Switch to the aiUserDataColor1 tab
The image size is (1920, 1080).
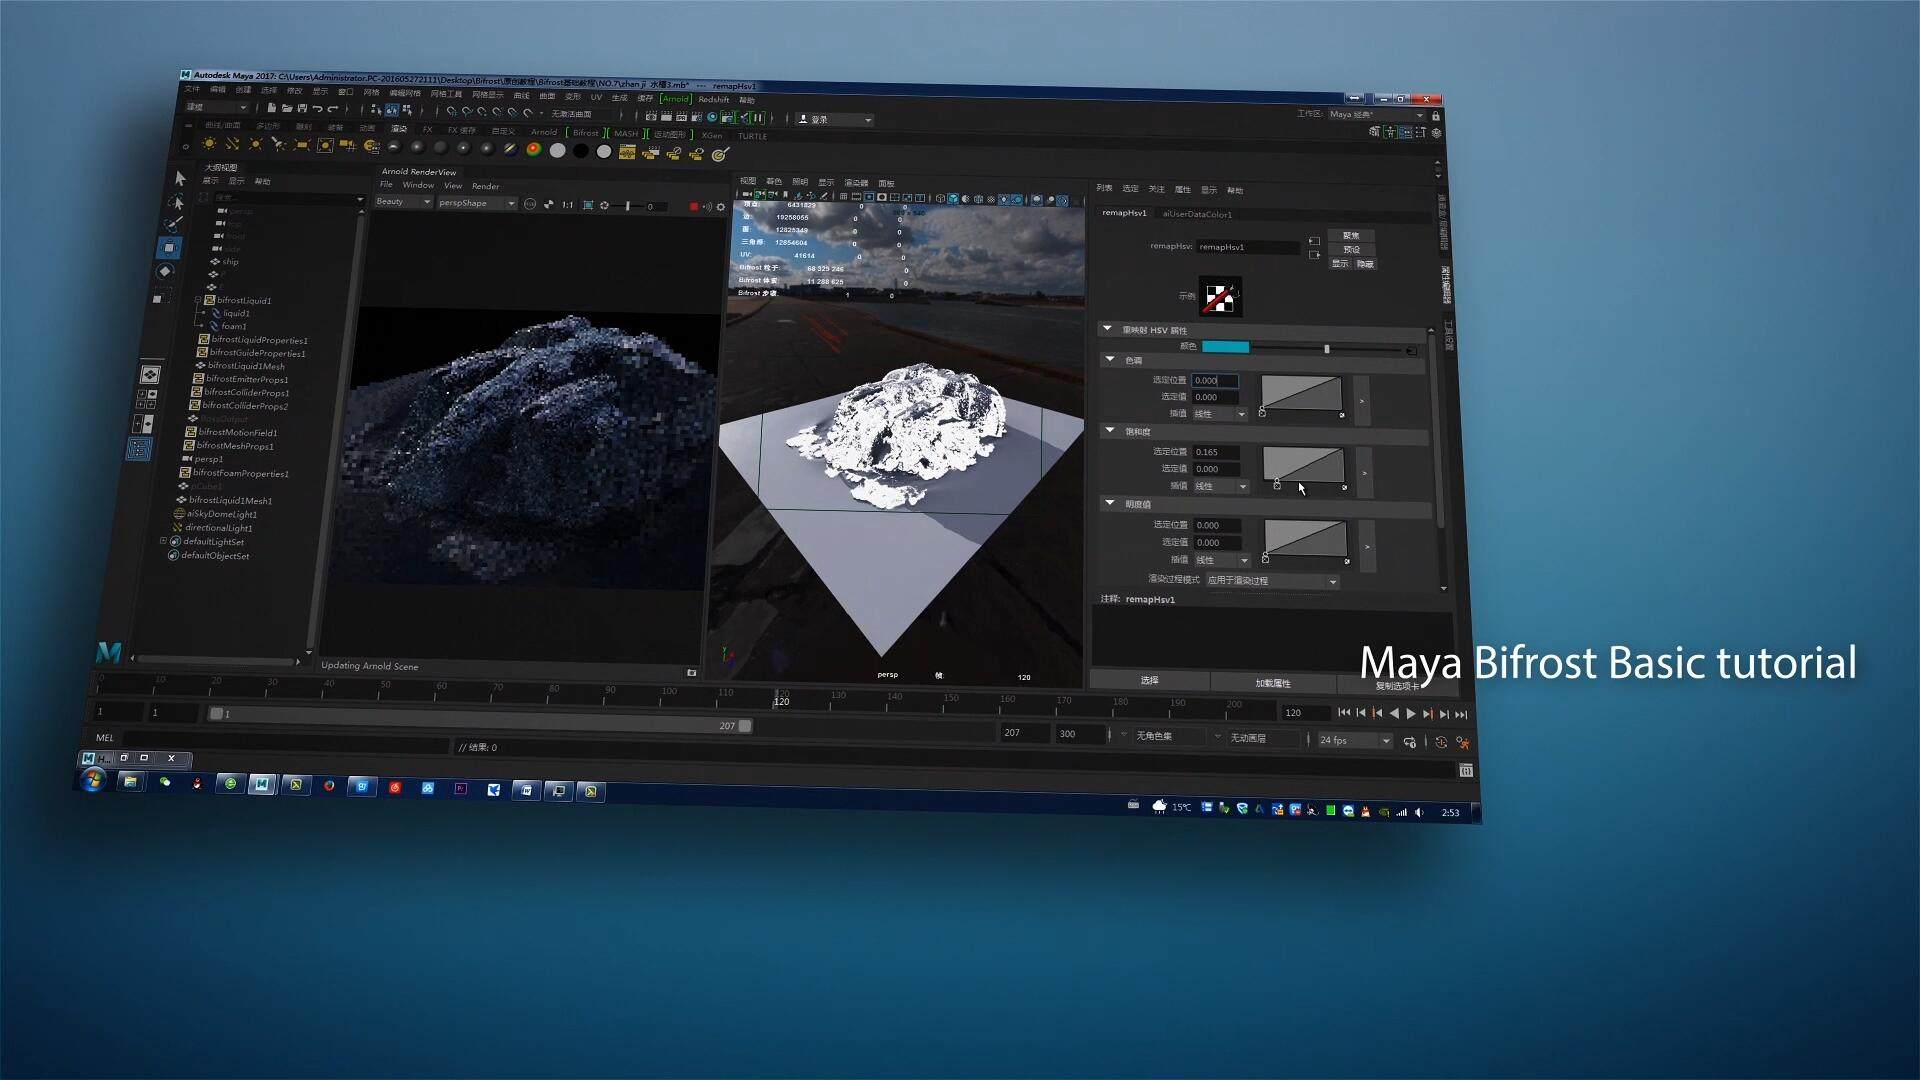click(x=1197, y=214)
